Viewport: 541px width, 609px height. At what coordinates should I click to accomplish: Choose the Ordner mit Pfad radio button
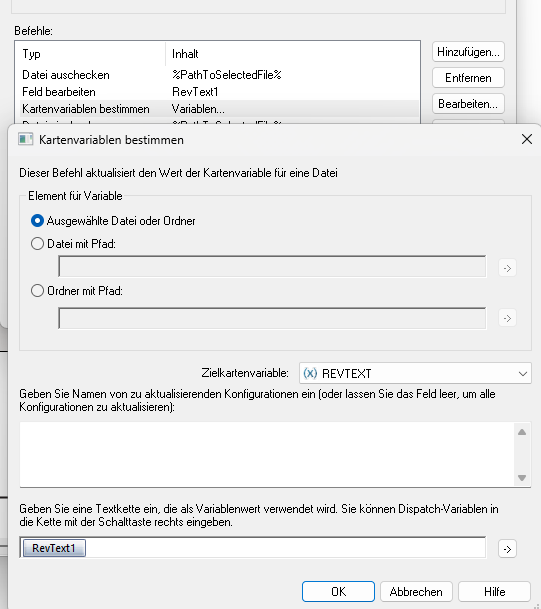[37, 291]
